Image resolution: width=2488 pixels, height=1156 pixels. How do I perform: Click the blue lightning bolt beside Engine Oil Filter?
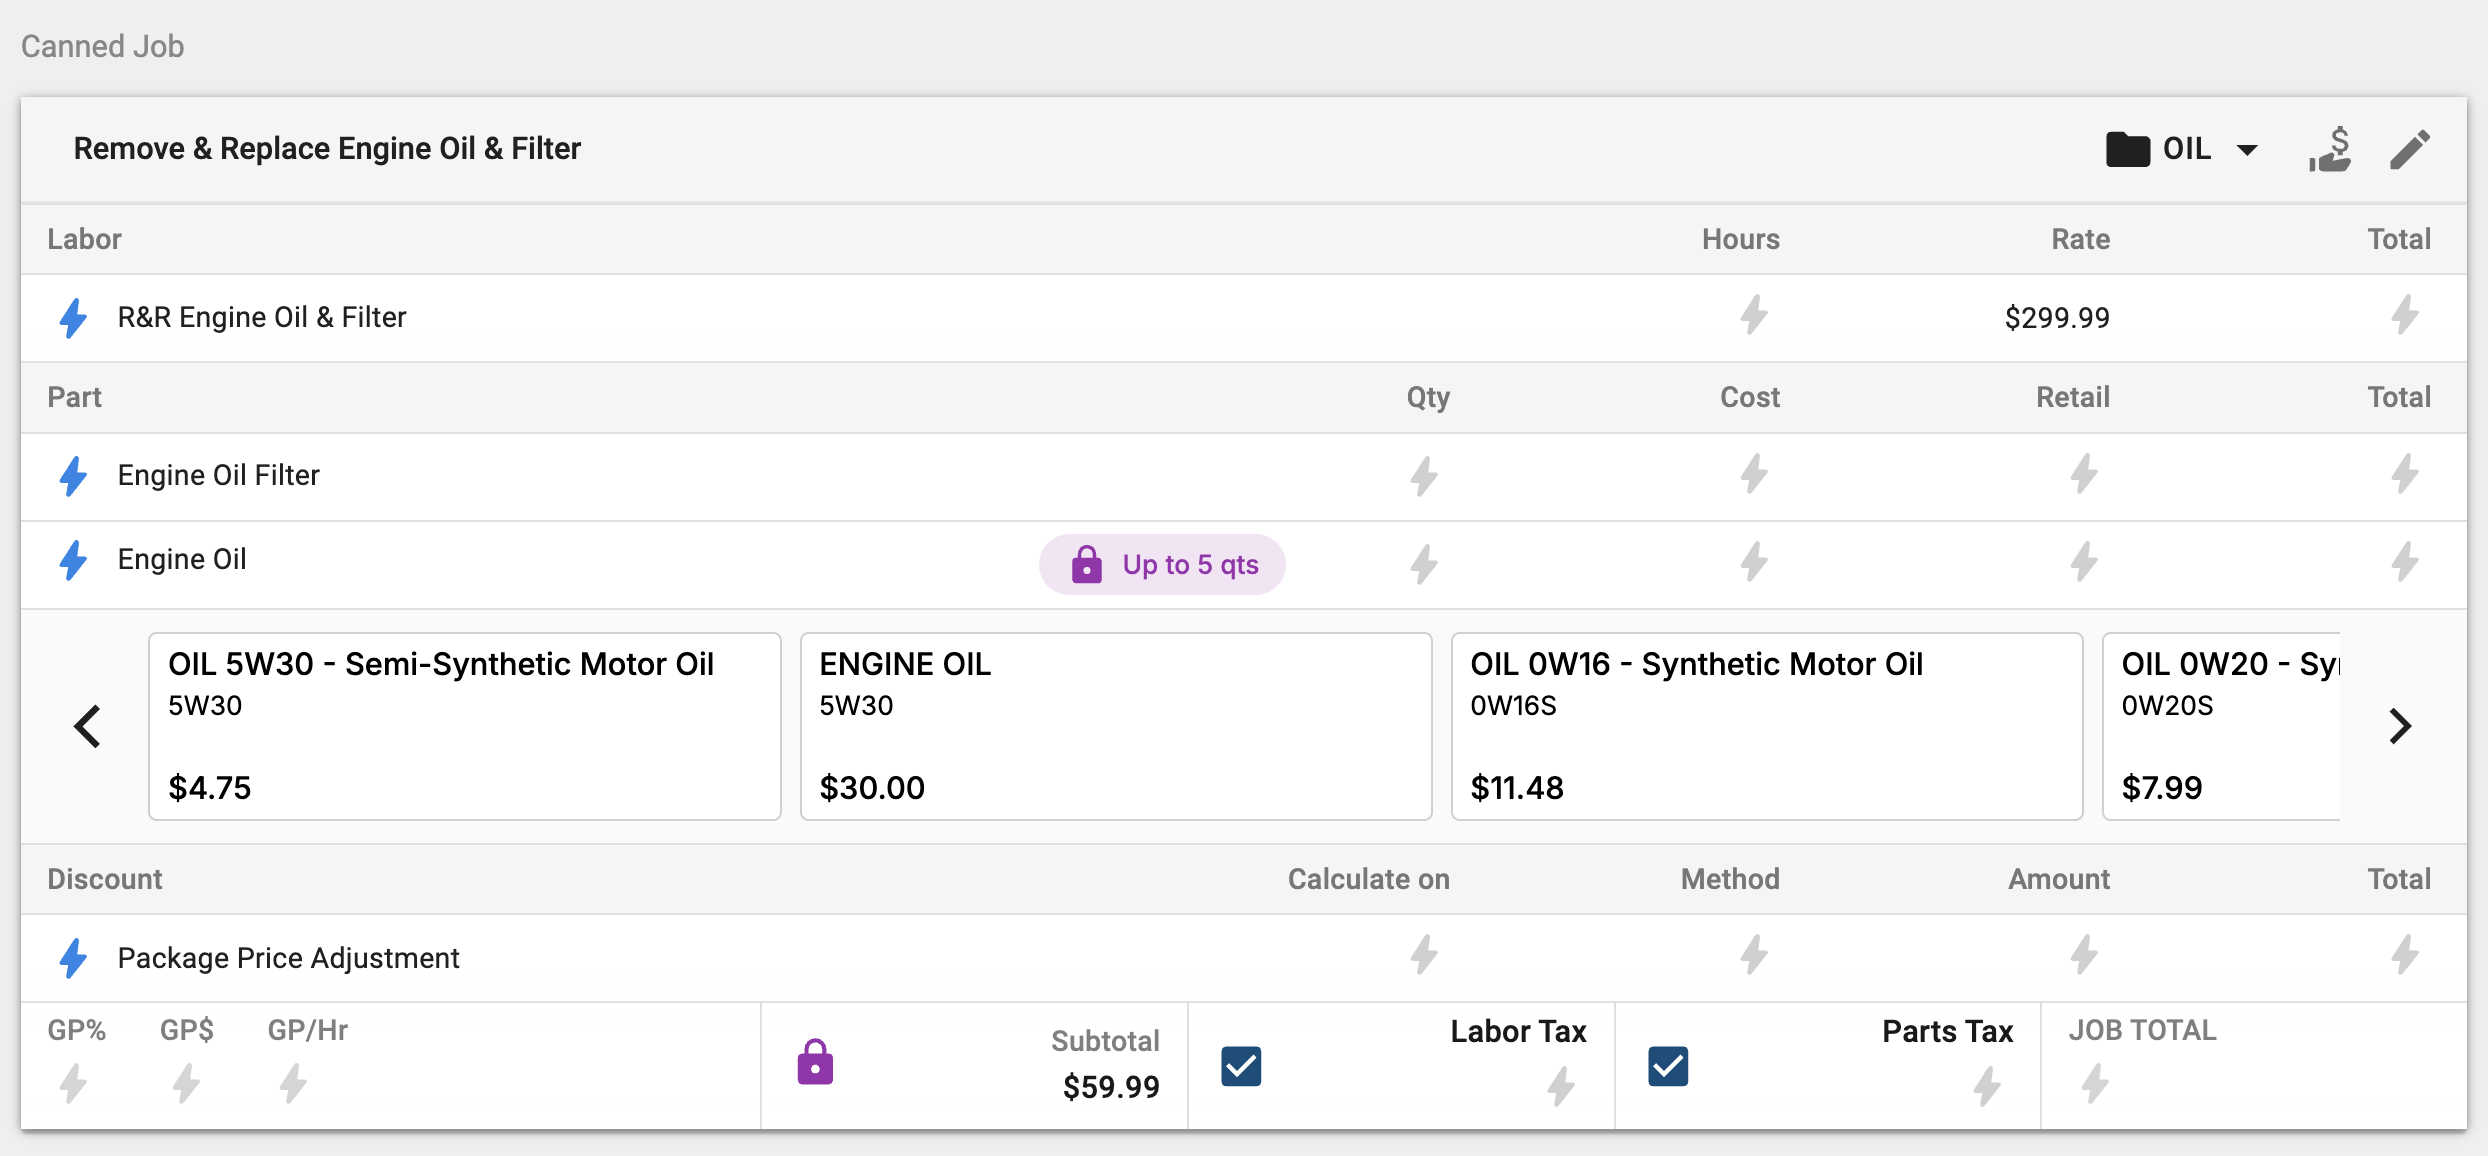coord(73,476)
